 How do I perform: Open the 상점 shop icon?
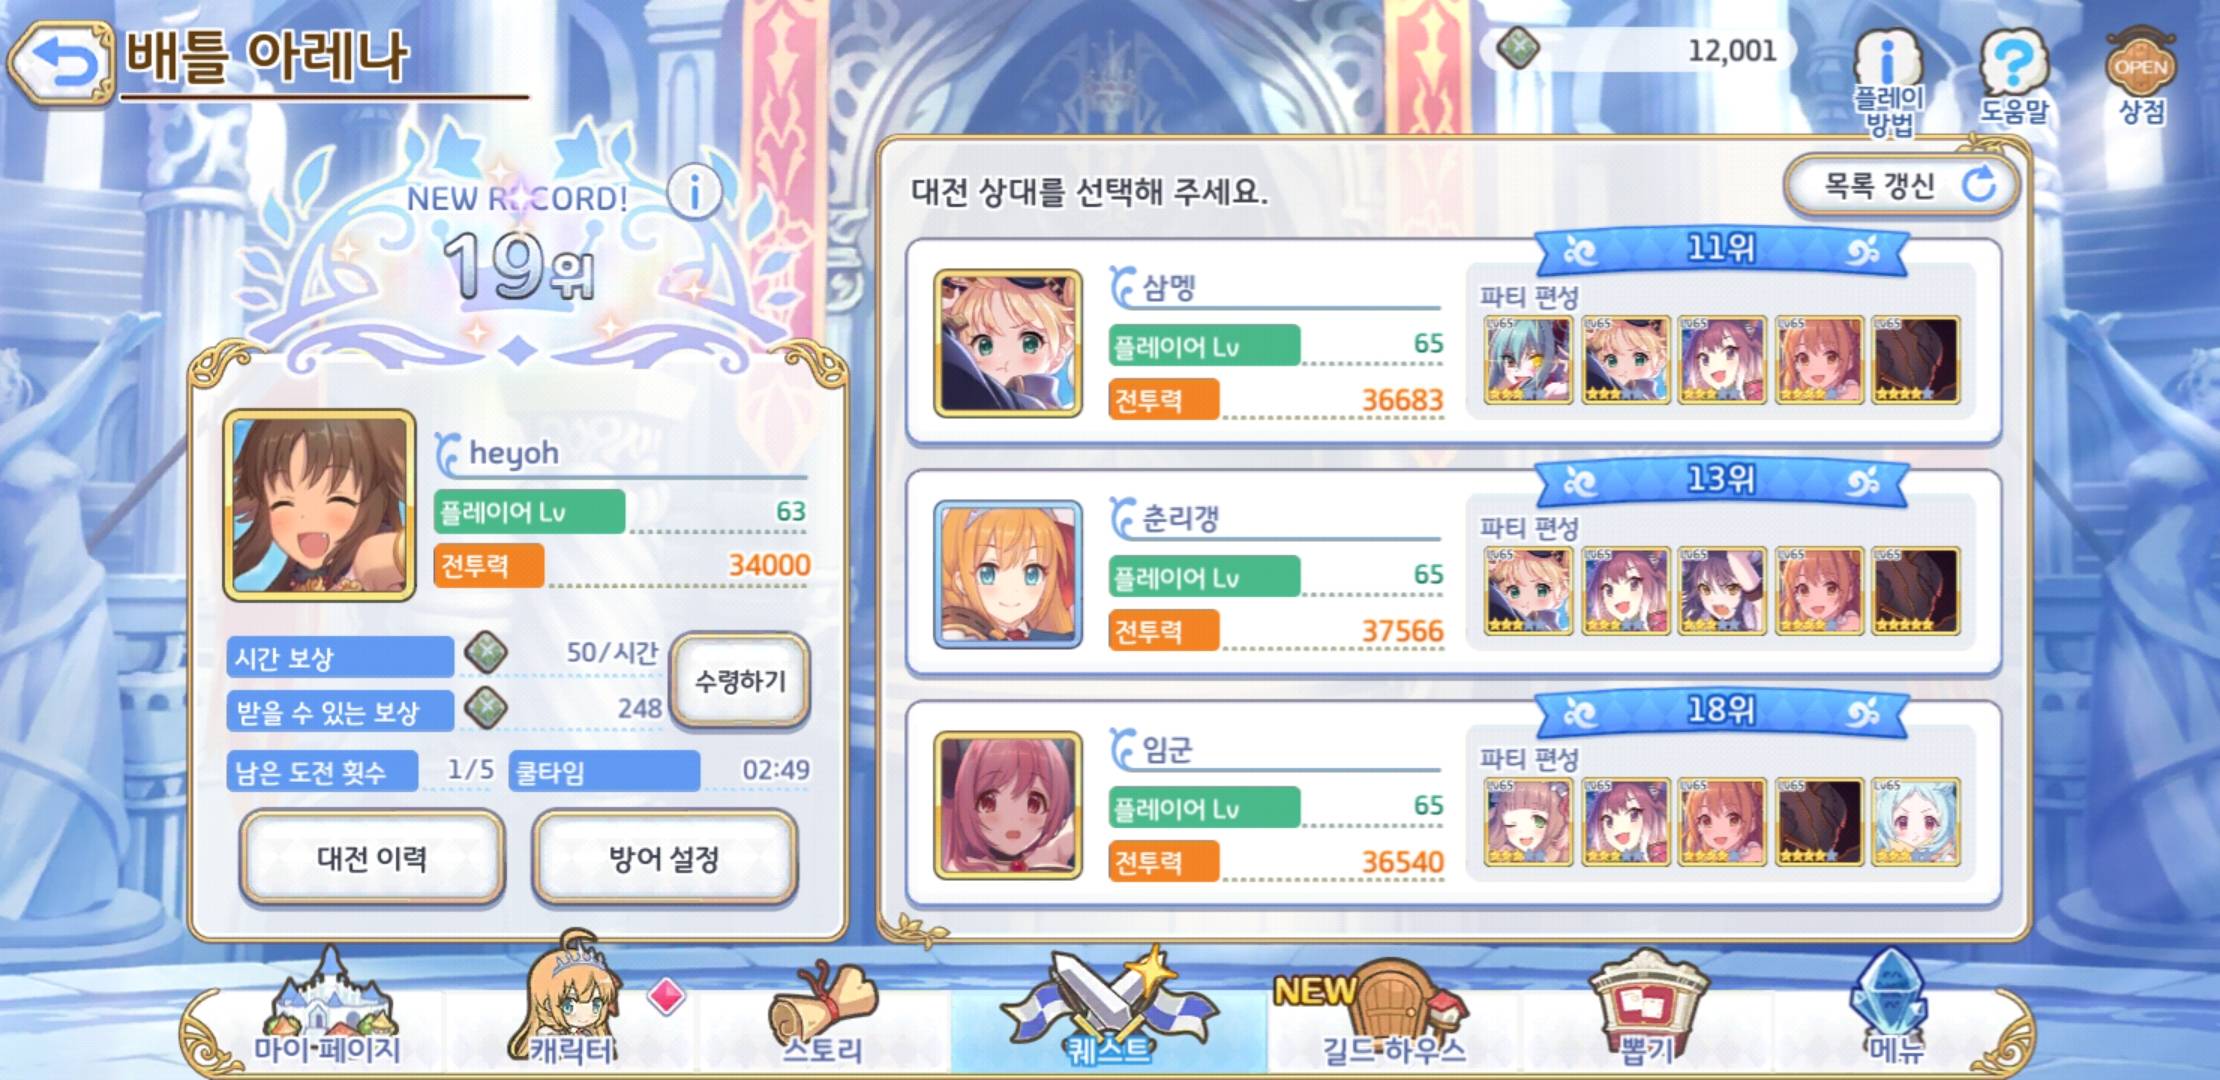2141,78
